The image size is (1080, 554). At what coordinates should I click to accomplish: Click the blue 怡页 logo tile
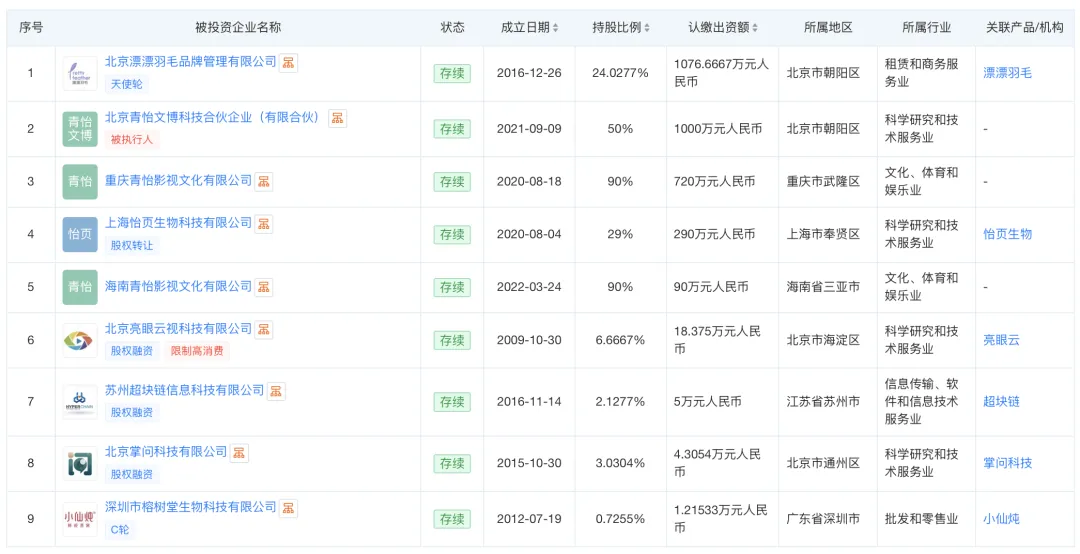(x=80, y=234)
